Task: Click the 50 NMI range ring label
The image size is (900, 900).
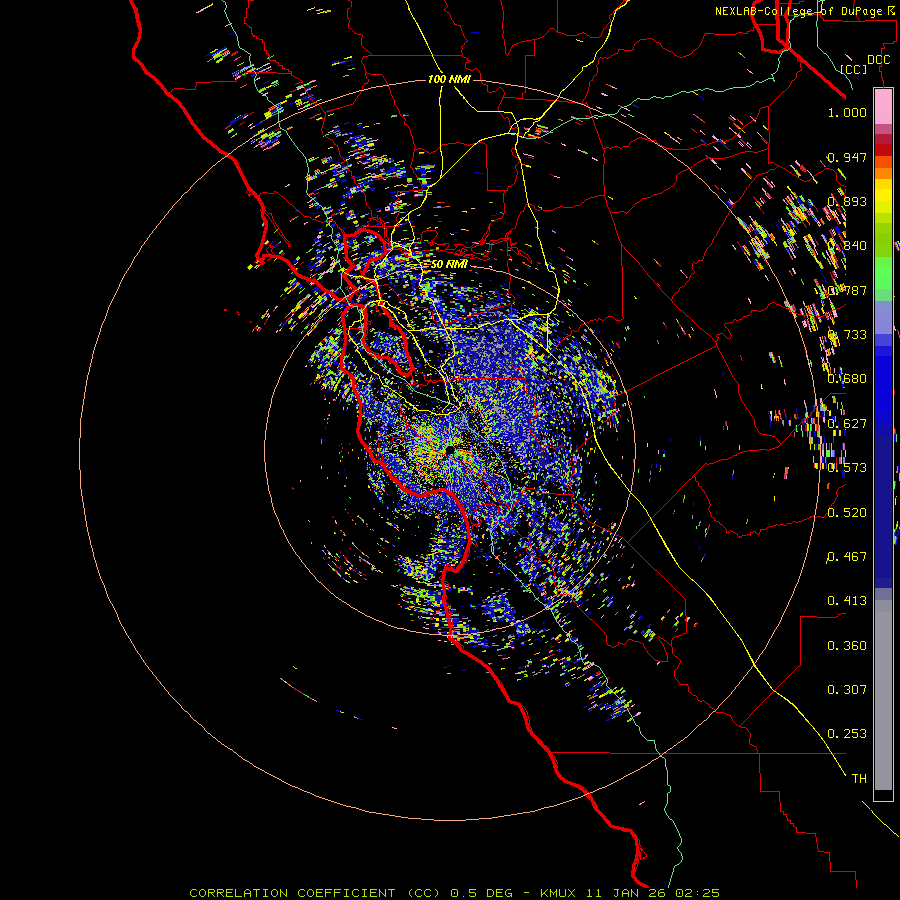Action: click(449, 264)
